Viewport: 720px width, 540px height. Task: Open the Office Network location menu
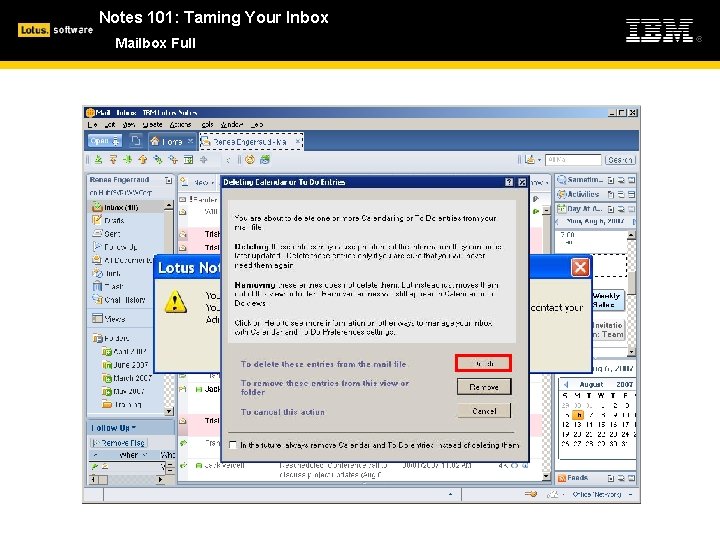[602, 495]
